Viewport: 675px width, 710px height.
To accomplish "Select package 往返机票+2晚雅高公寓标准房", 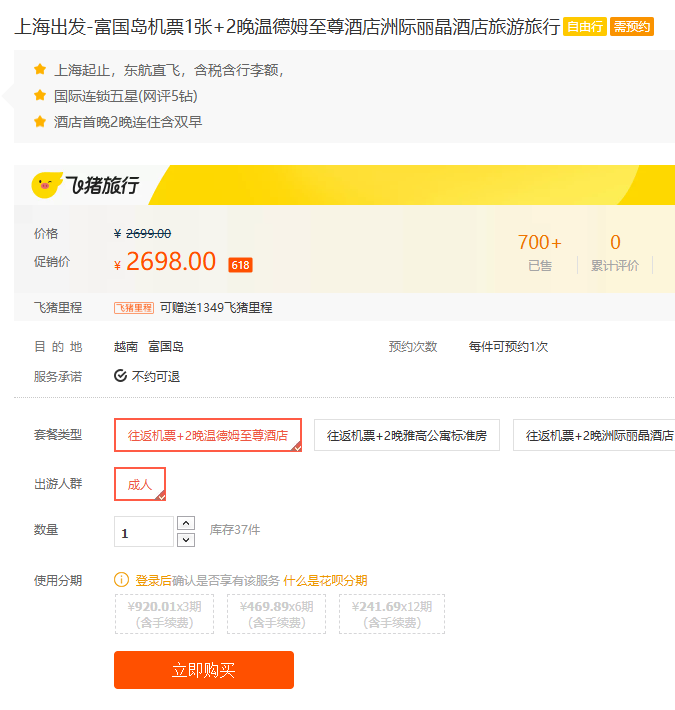I will click(x=407, y=435).
